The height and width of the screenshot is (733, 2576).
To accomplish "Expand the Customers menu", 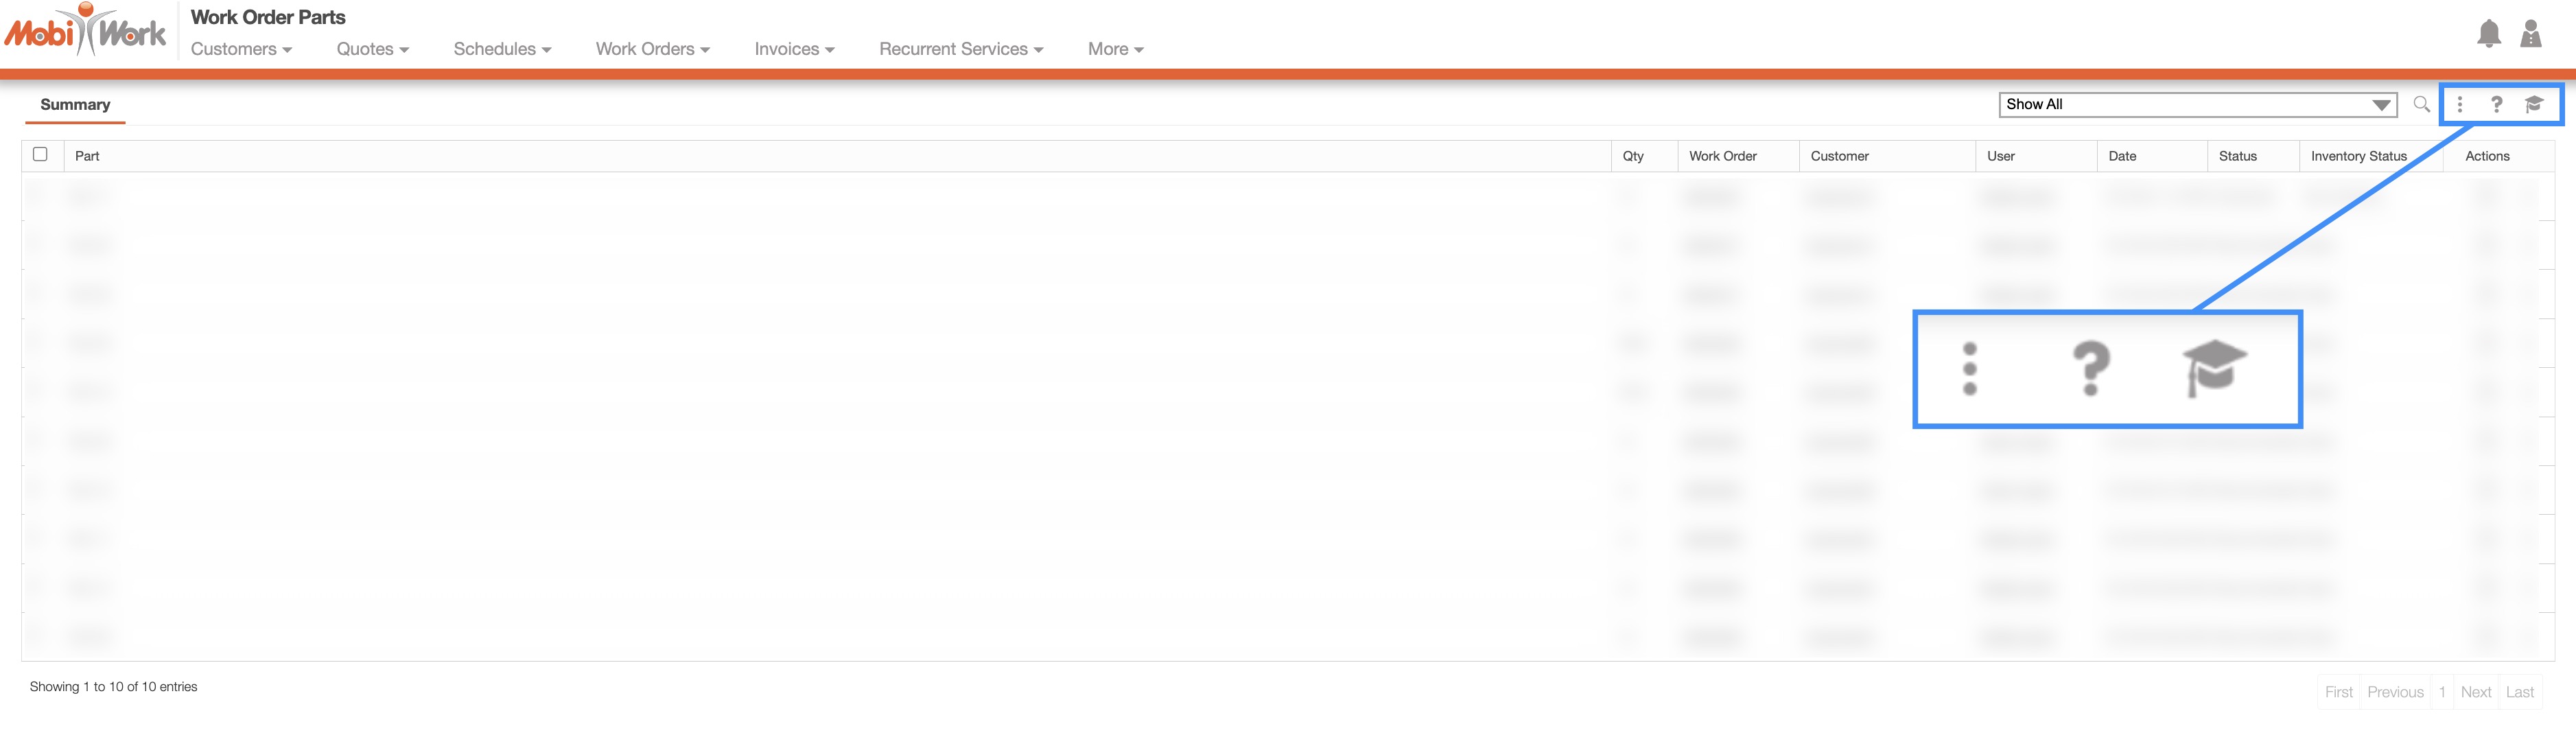I will click(x=241, y=49).
